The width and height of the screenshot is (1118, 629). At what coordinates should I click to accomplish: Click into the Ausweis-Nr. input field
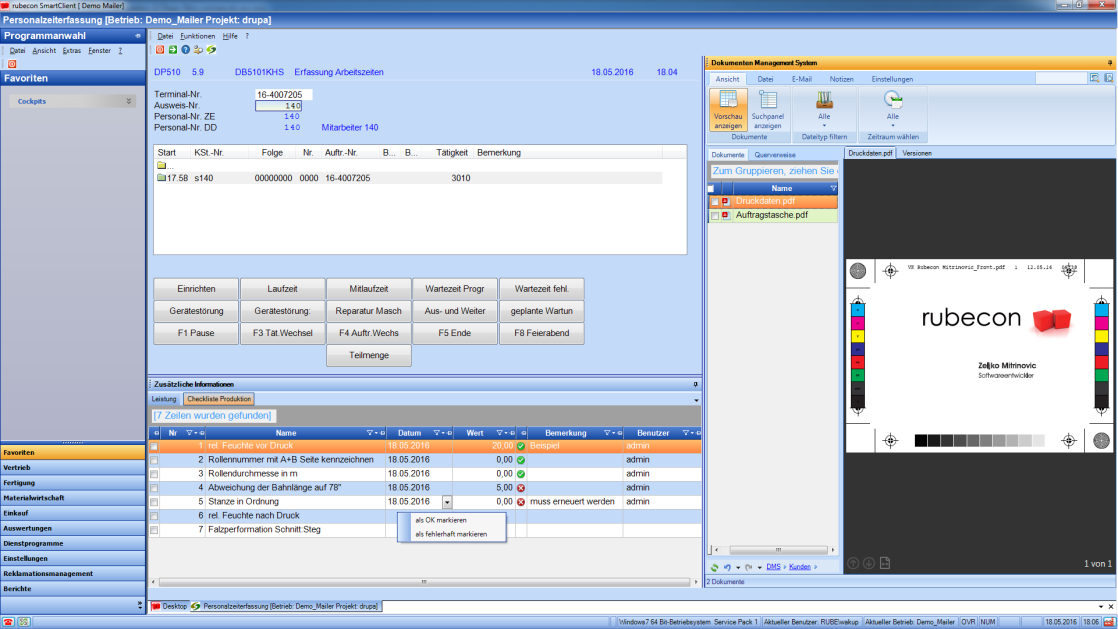(278, 106)
